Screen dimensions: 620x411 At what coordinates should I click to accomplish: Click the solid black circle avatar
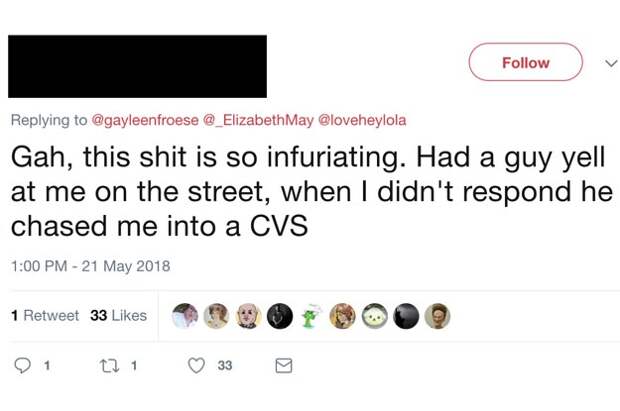[x=406, y=316]
